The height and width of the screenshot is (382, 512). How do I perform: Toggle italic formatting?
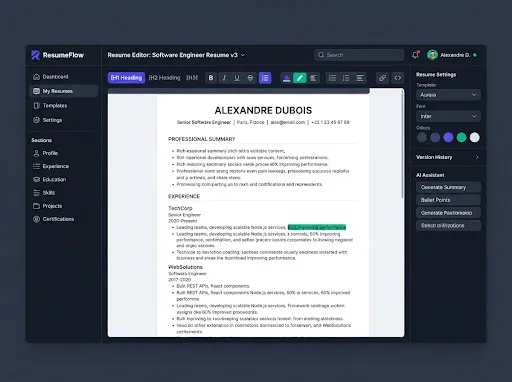click(x=224, y=78)
